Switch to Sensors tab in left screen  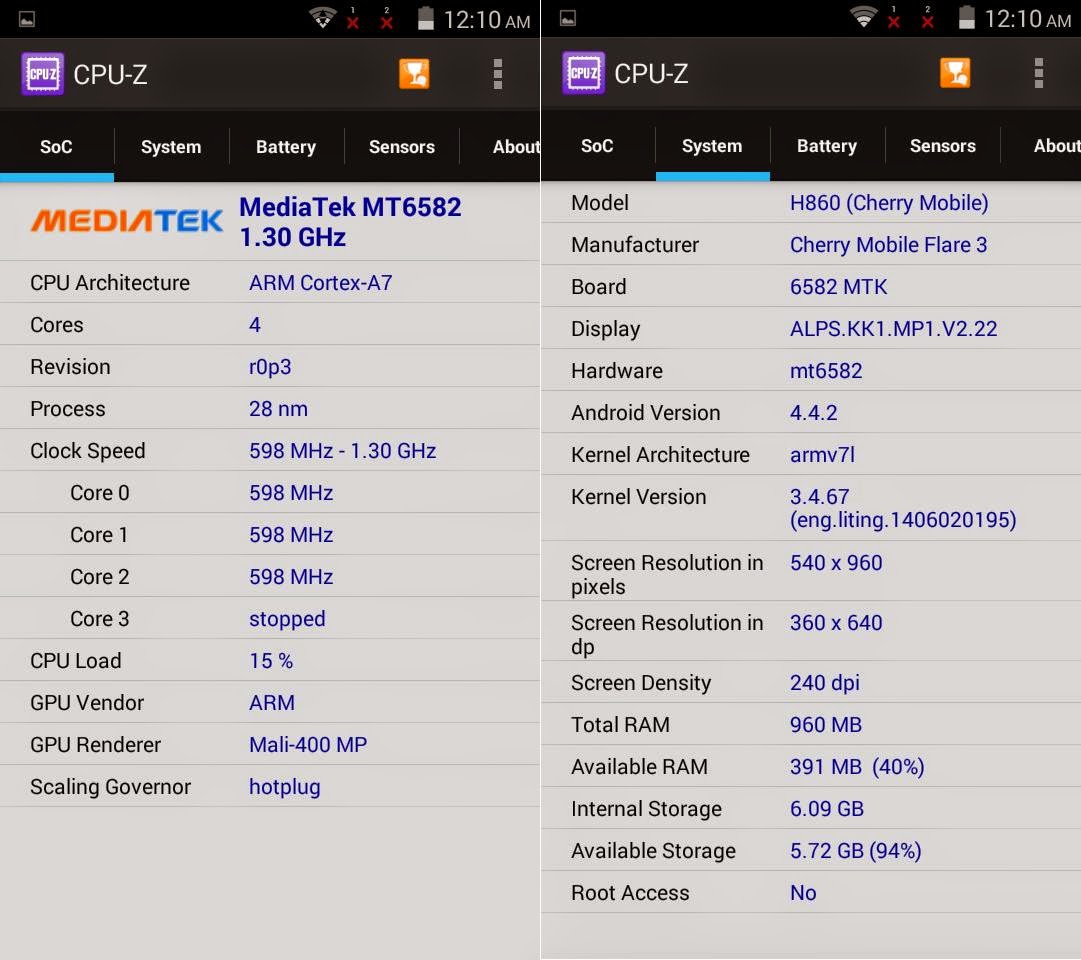coord(402,147)
